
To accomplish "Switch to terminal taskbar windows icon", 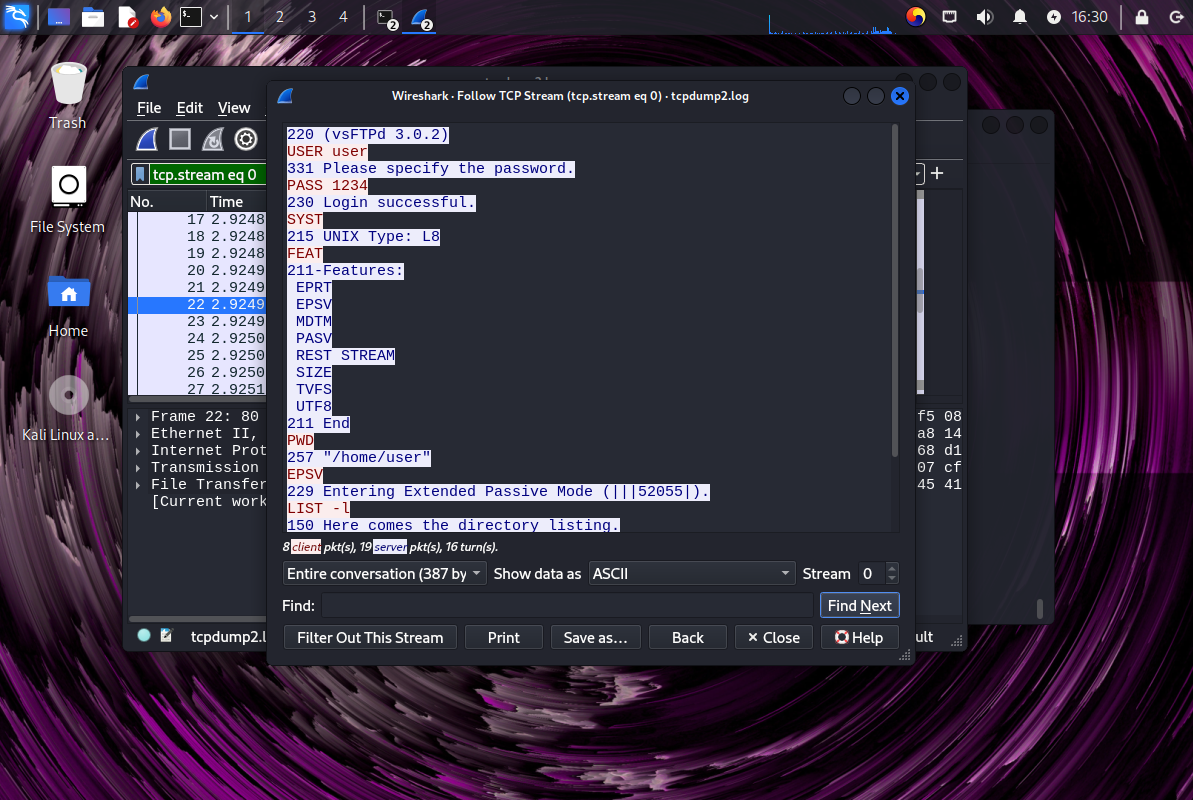I will [387, 18].
